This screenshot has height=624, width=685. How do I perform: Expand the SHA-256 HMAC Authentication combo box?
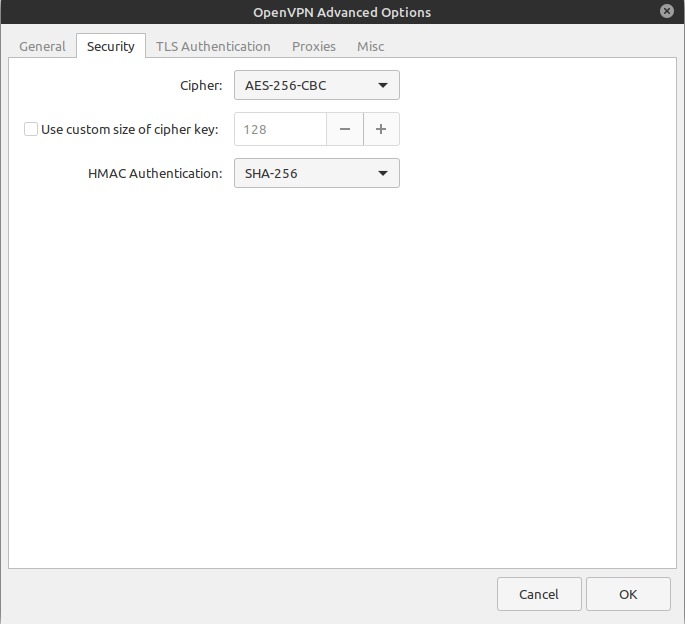click(316, 174)
